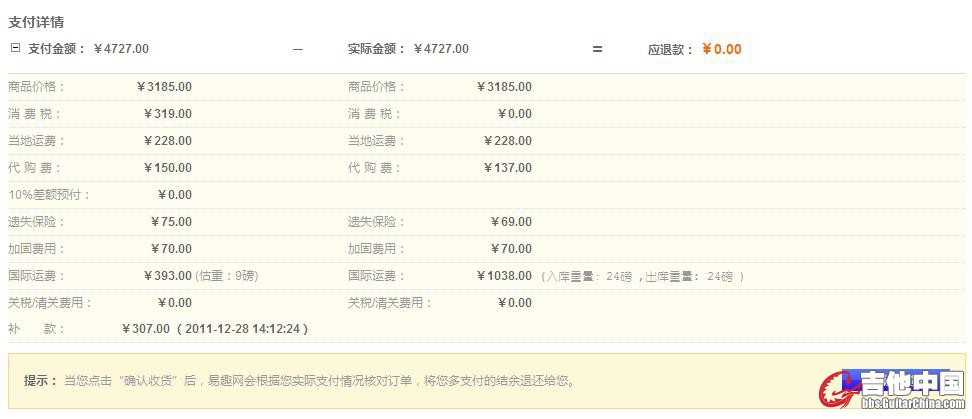Click the 支付详情 heading

tap(36, 22)
